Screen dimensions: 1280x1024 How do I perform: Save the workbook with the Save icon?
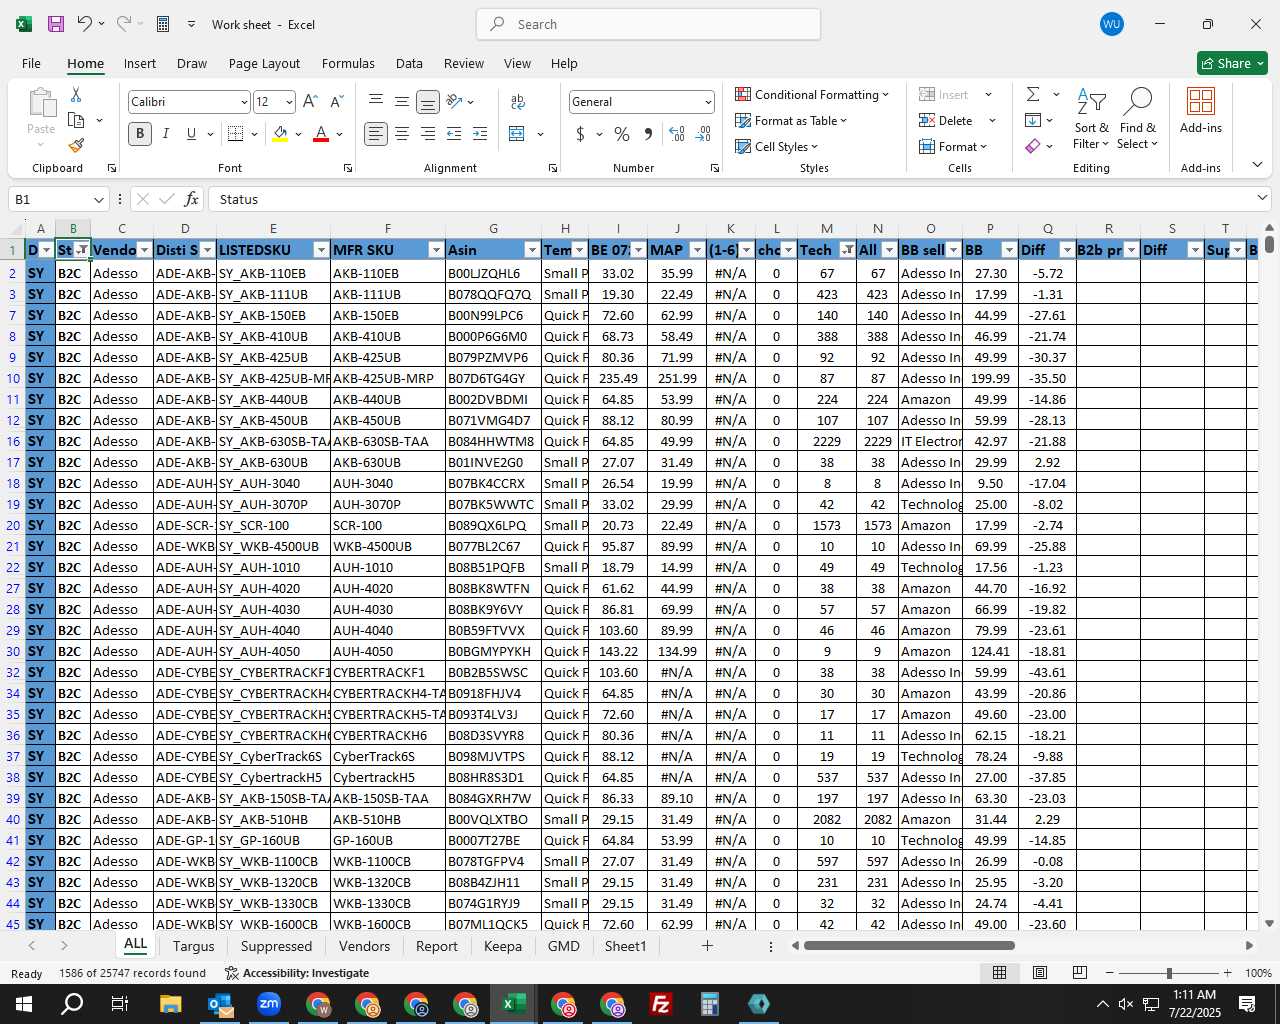(x=56, y=24)
